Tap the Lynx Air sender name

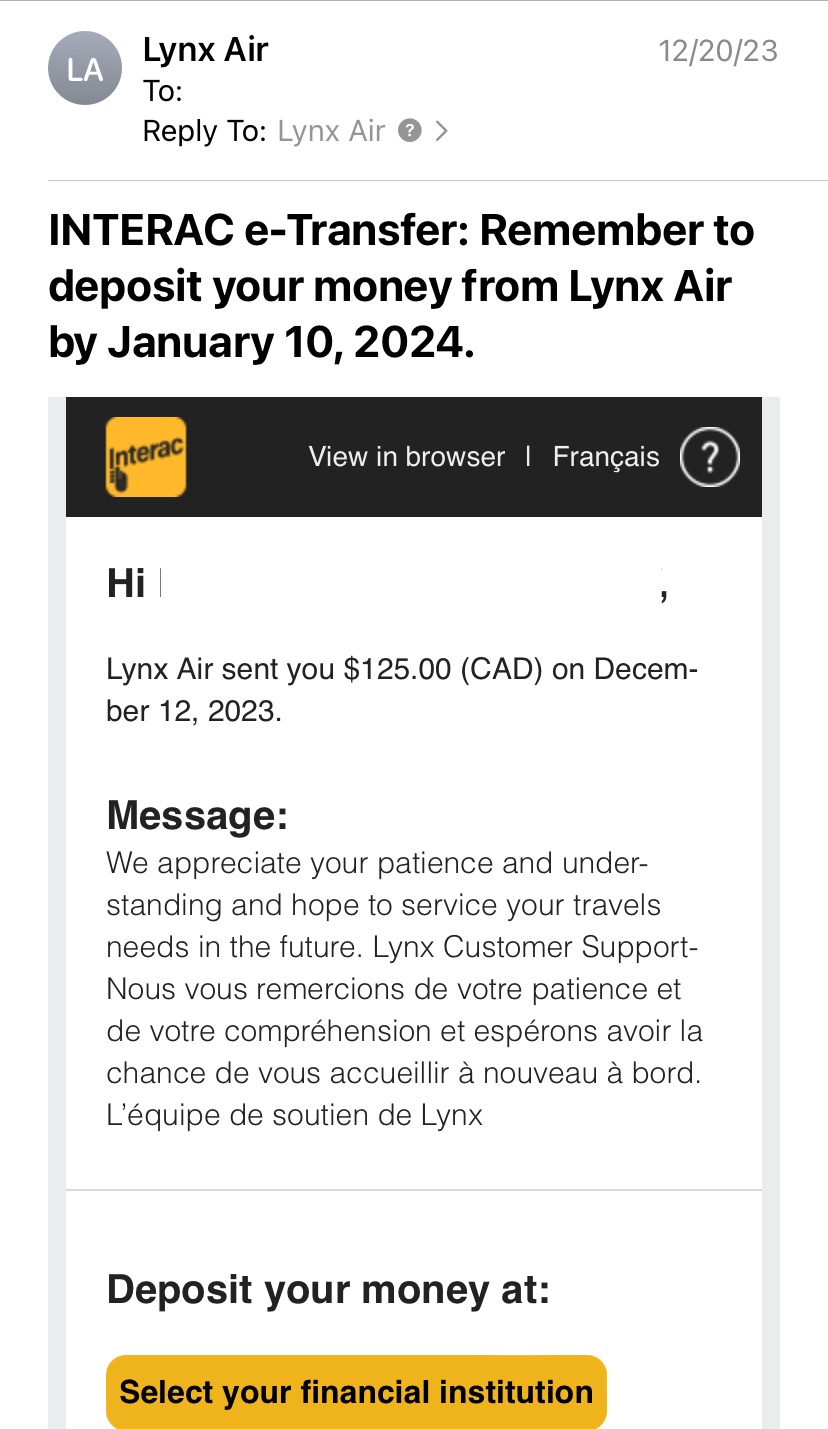[x=205, y=50]
